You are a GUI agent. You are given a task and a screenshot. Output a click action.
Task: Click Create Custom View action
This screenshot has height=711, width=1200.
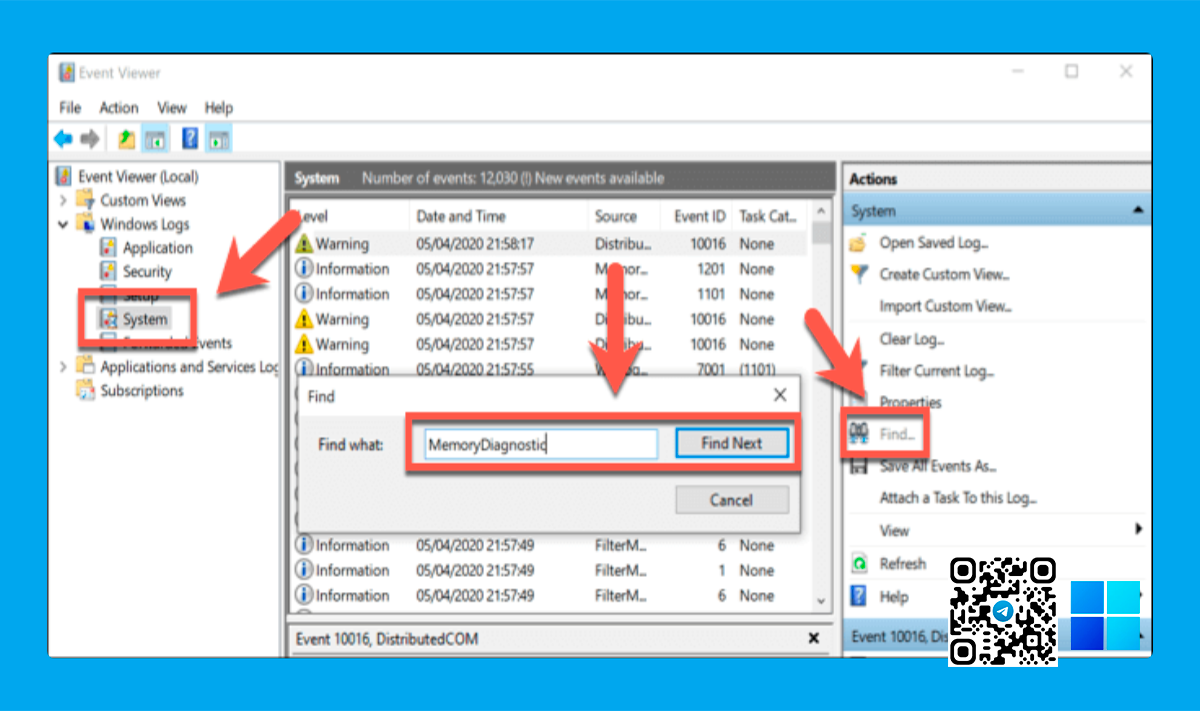click(x=945, y=274)
